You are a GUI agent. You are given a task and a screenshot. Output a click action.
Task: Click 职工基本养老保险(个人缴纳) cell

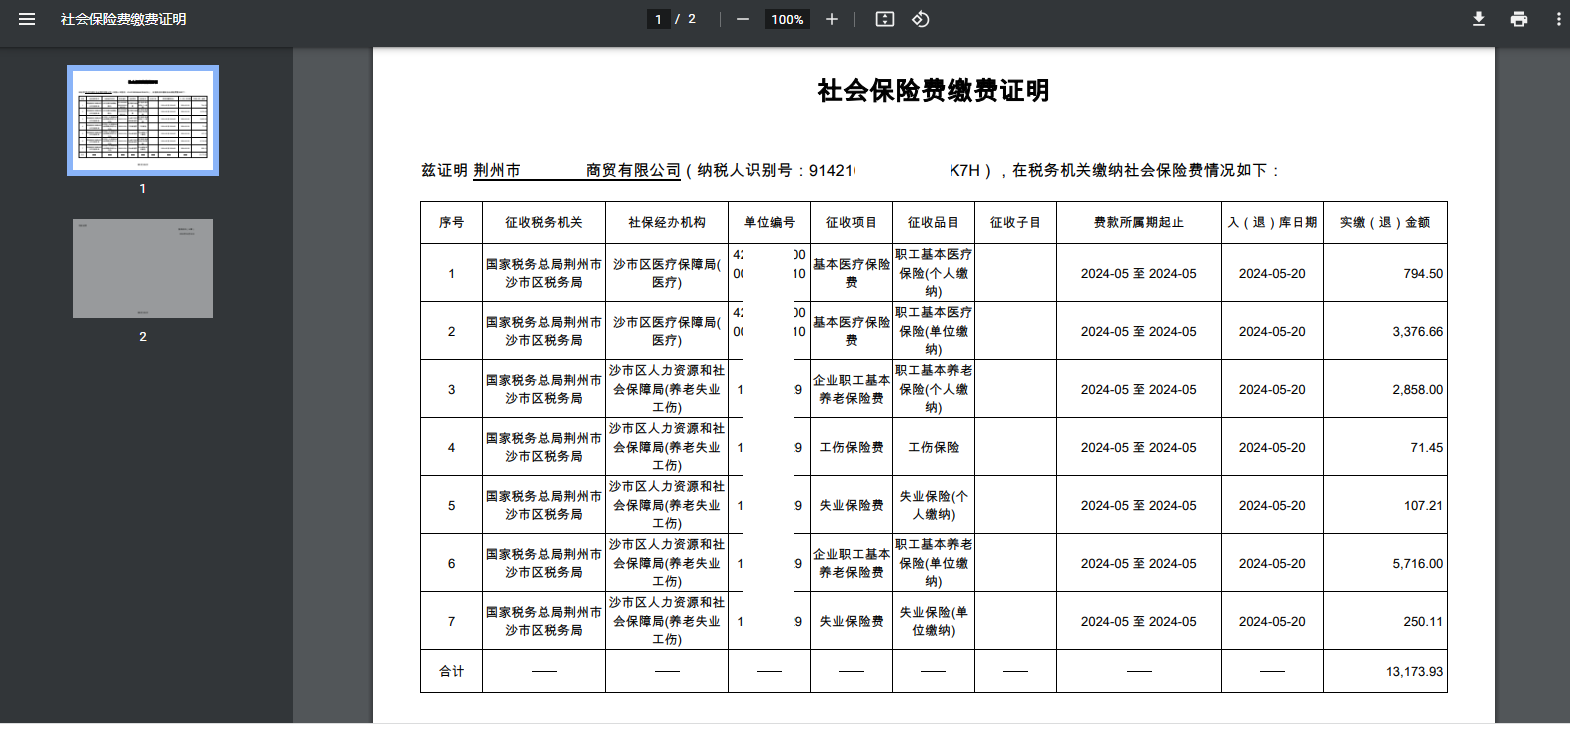pos(933,389)
